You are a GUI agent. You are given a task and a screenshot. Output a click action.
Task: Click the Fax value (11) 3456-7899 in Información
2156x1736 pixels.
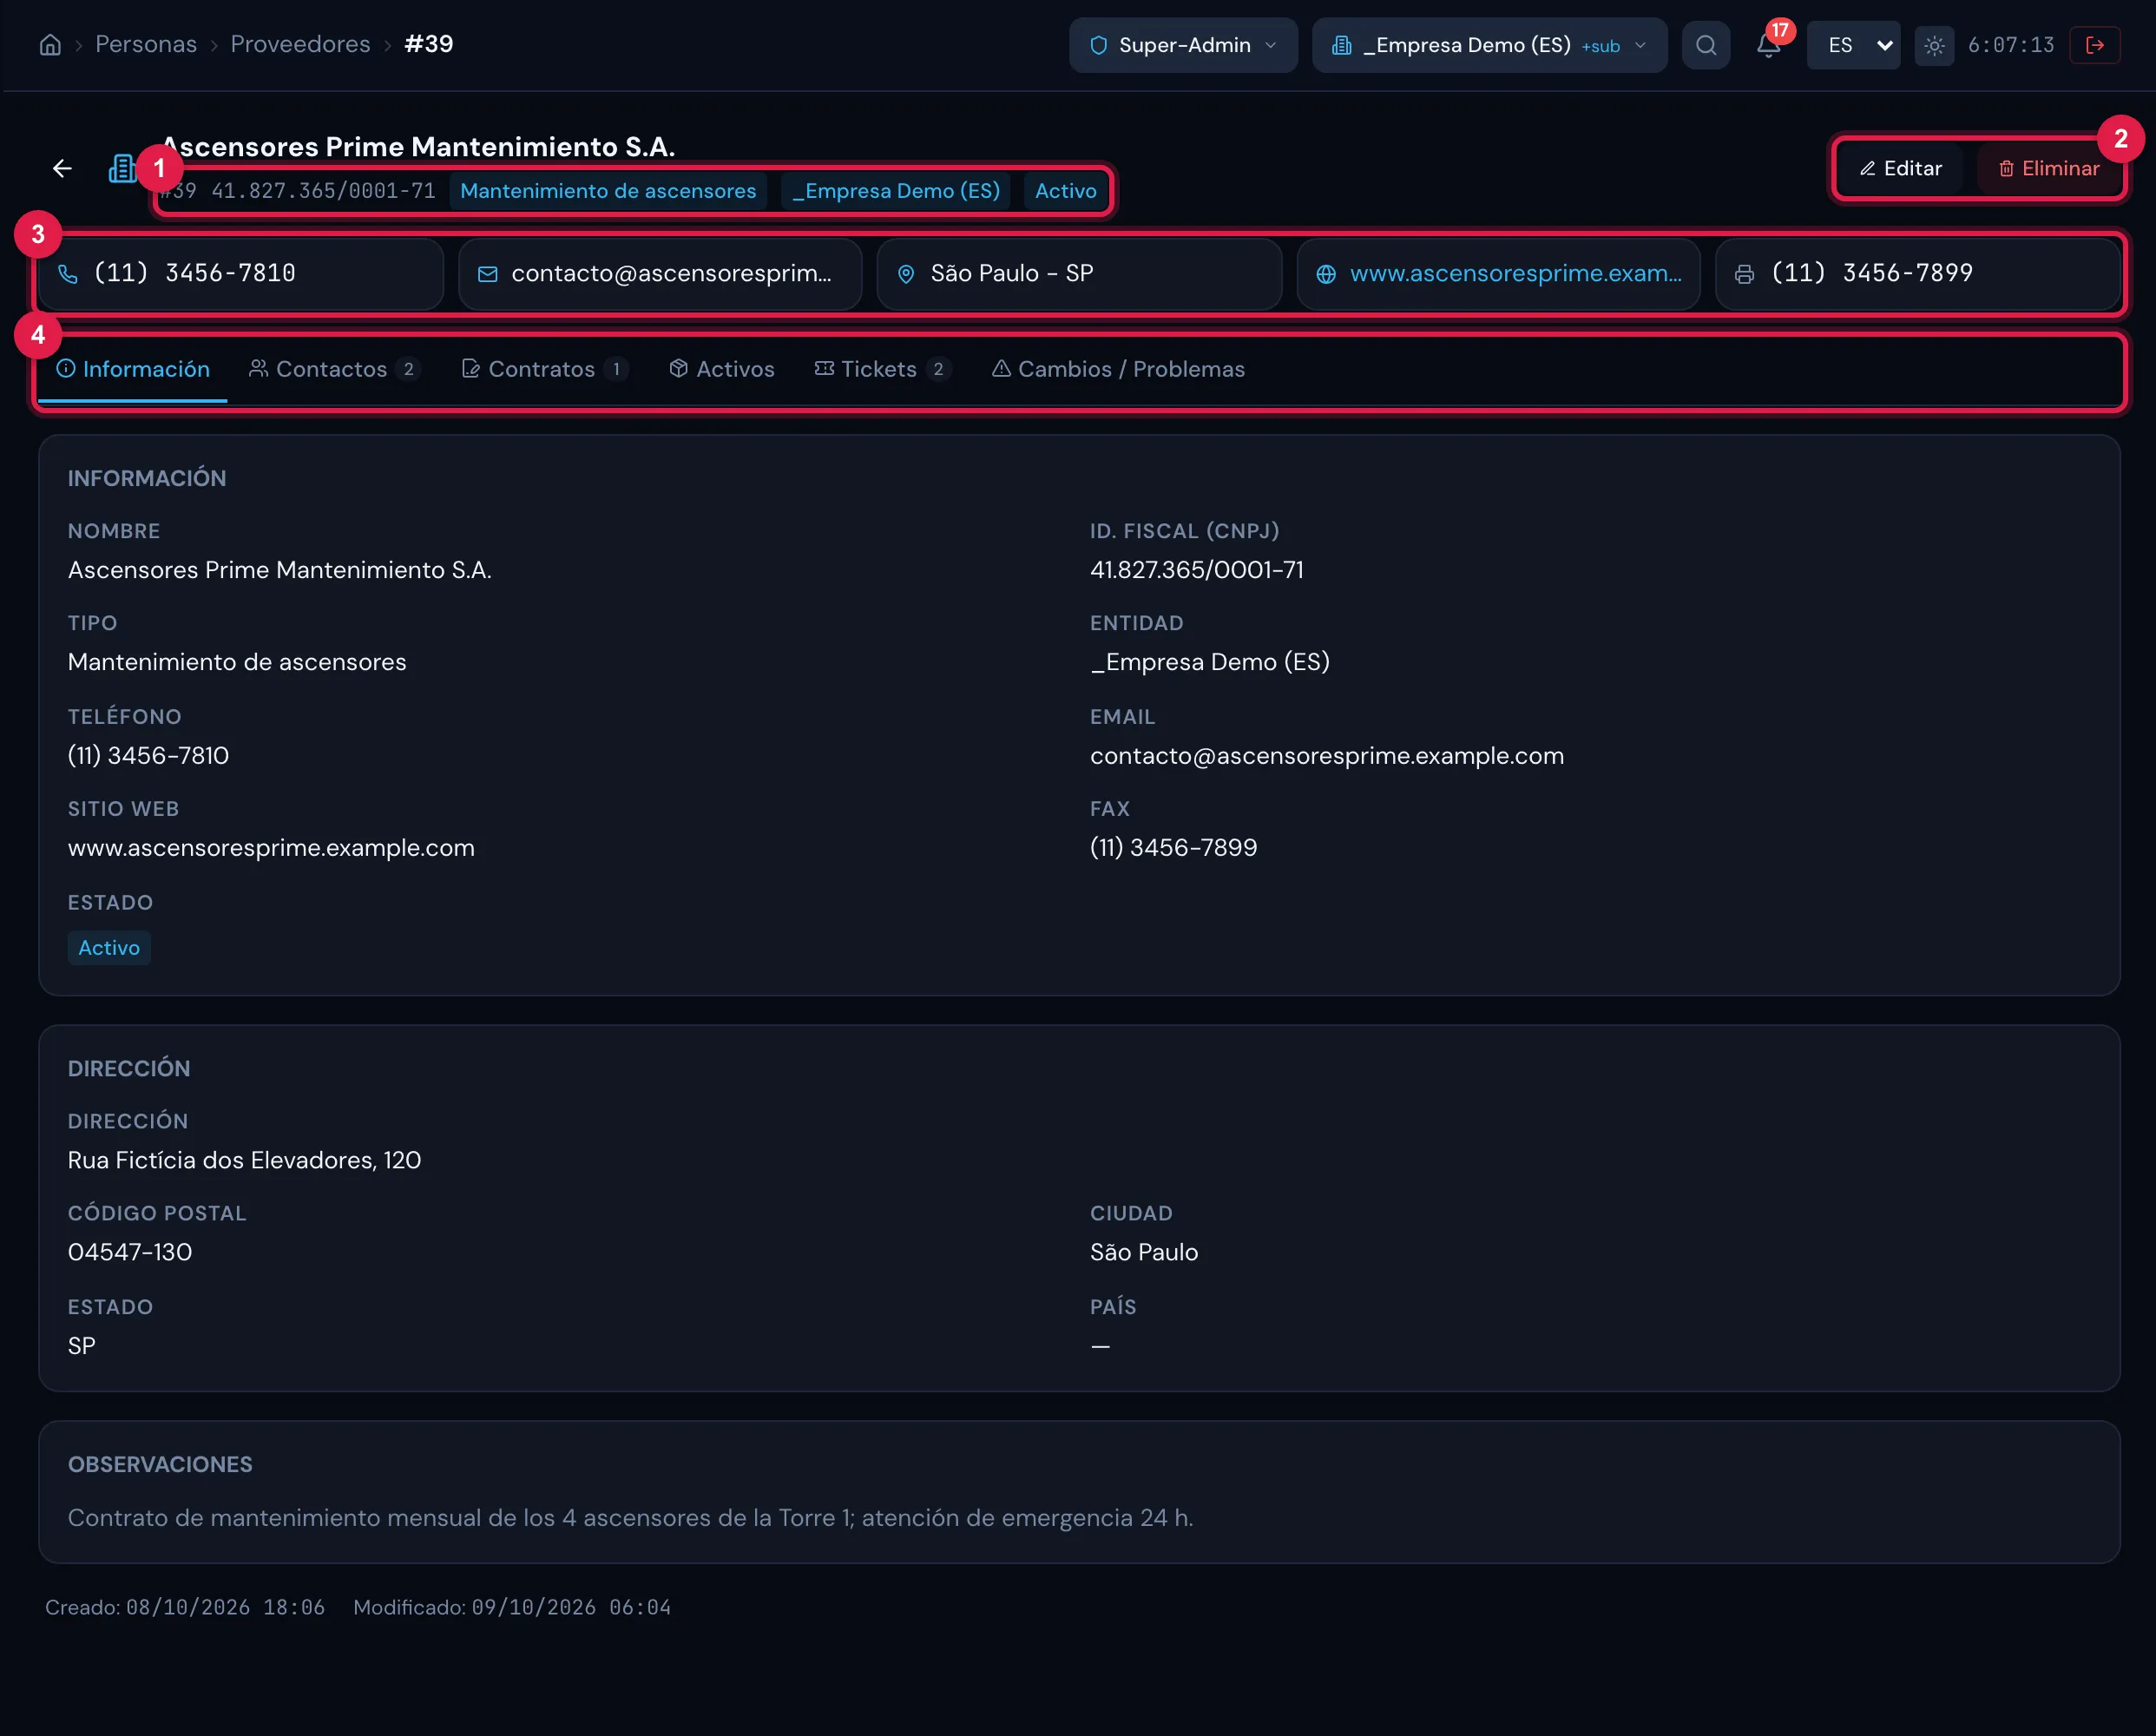pyautogui.click(x=1173, y=848)
